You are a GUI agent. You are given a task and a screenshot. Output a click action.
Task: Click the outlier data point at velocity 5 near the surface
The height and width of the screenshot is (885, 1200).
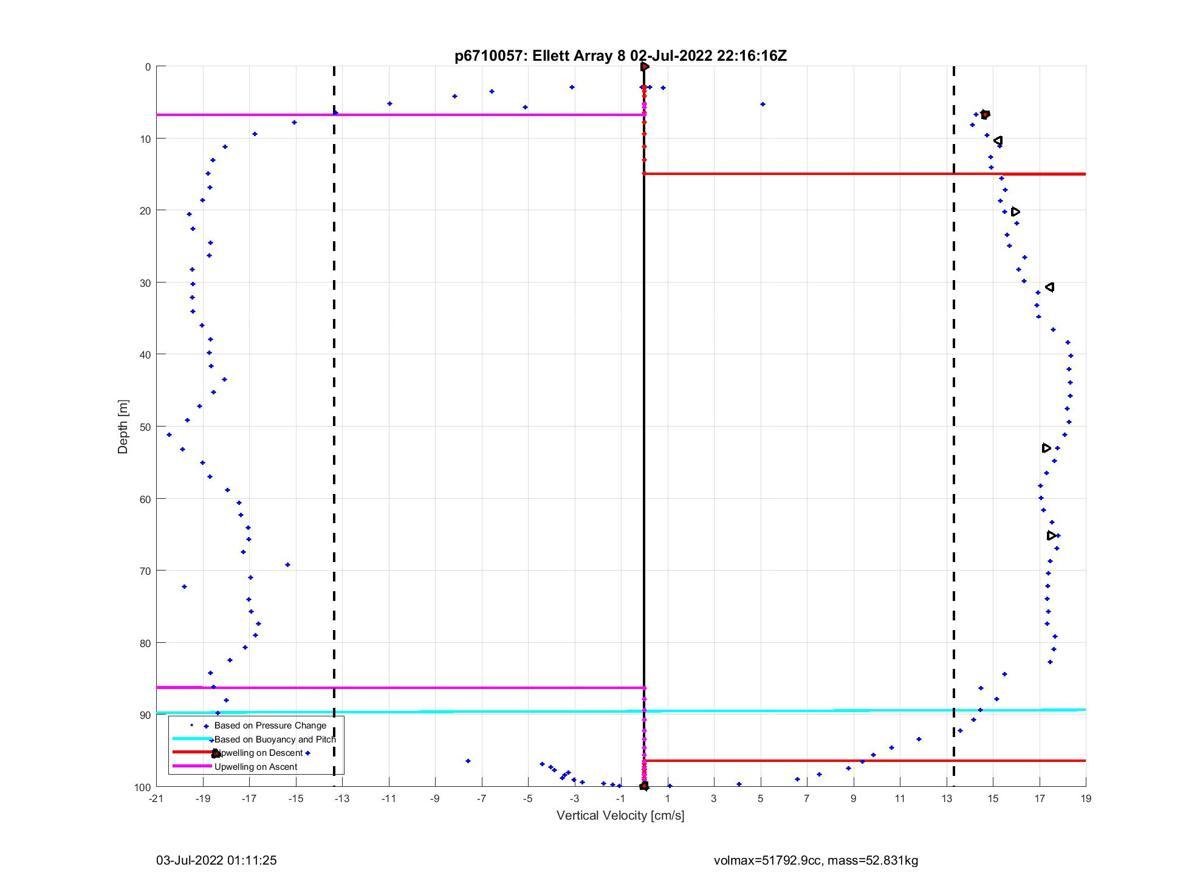[762, 104]
